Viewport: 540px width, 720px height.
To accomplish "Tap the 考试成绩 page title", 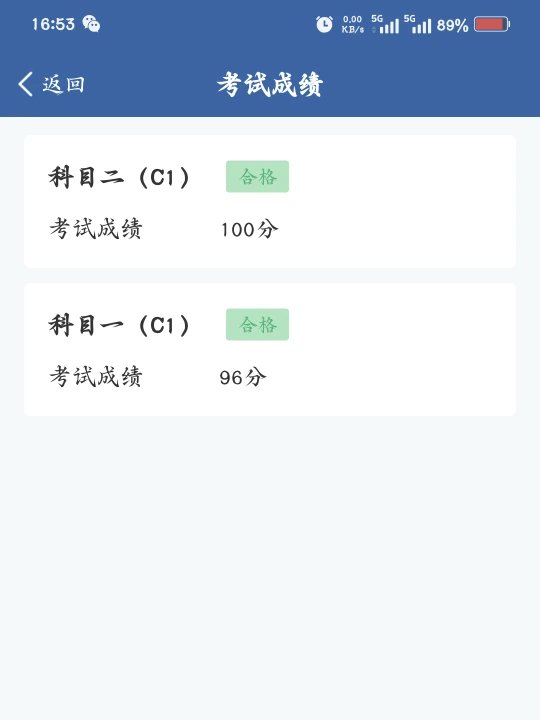I will [270, 84].
